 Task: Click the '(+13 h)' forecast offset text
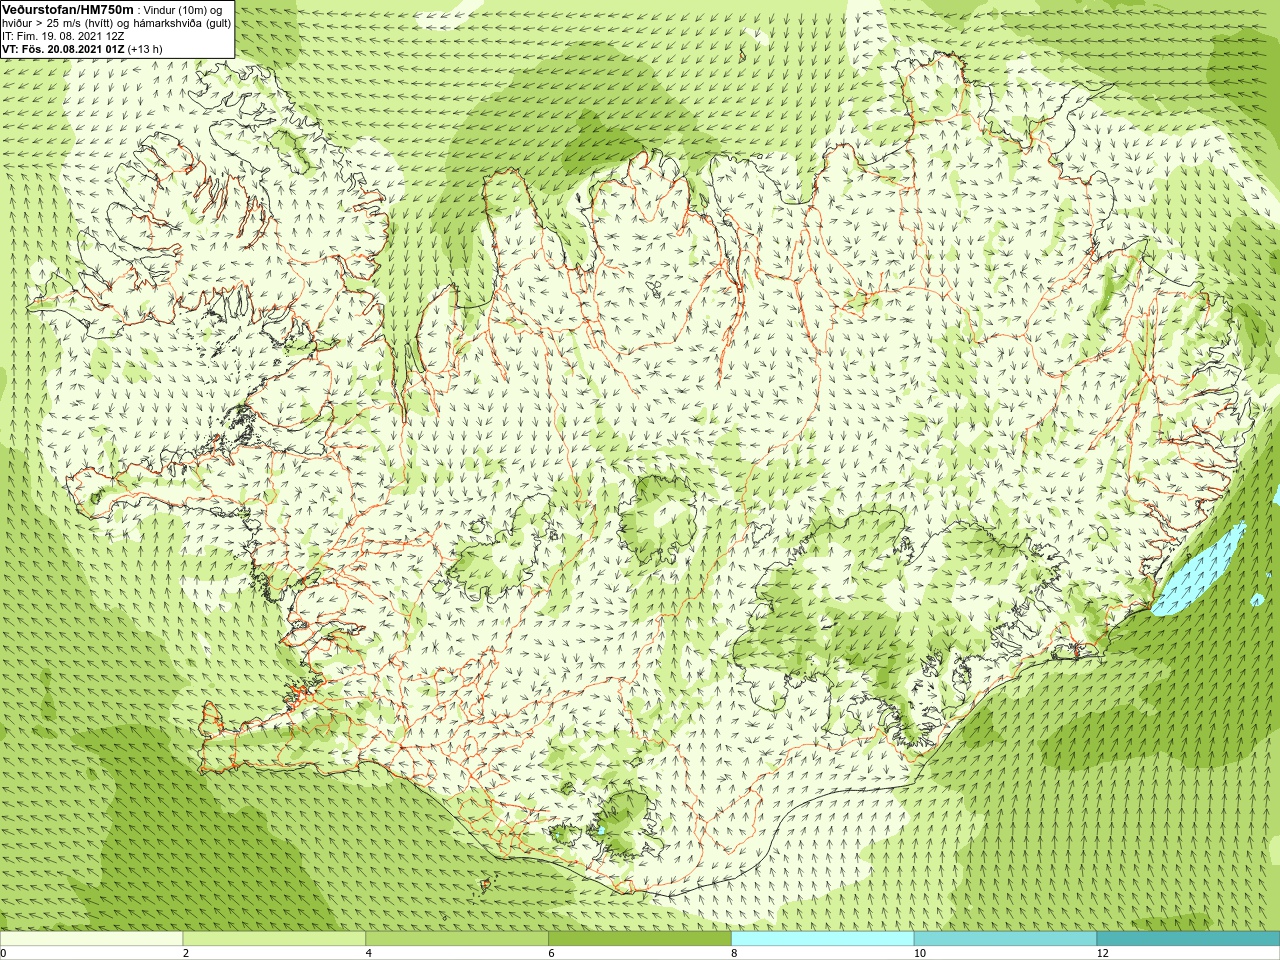pos(145,49)
